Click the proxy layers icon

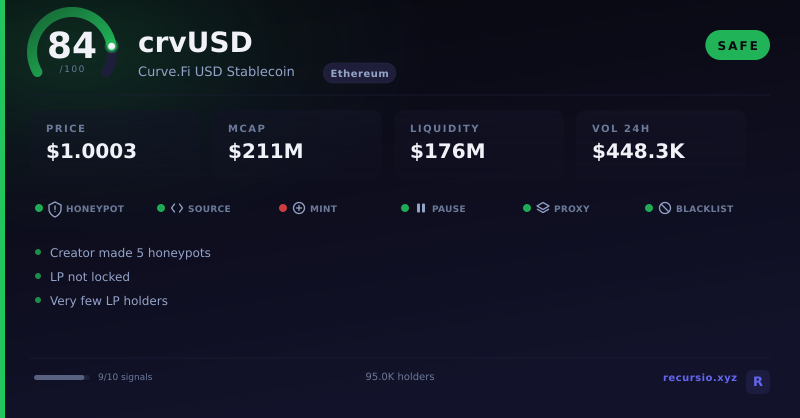pyautogui.click(x=543, y=208)
